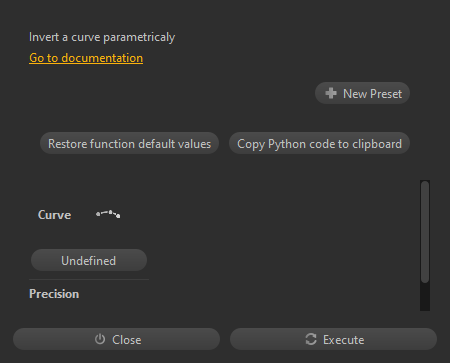This screenshot has width=450, height=363.
Task: Click the word Preset in New Preset button
Action: [386, 94]
